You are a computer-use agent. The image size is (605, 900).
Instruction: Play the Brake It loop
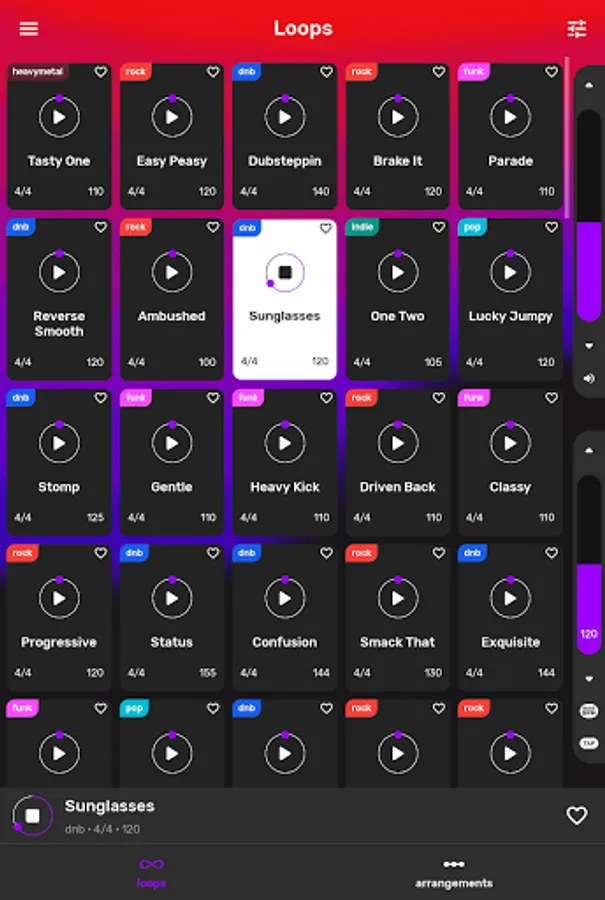click(398, 117)
